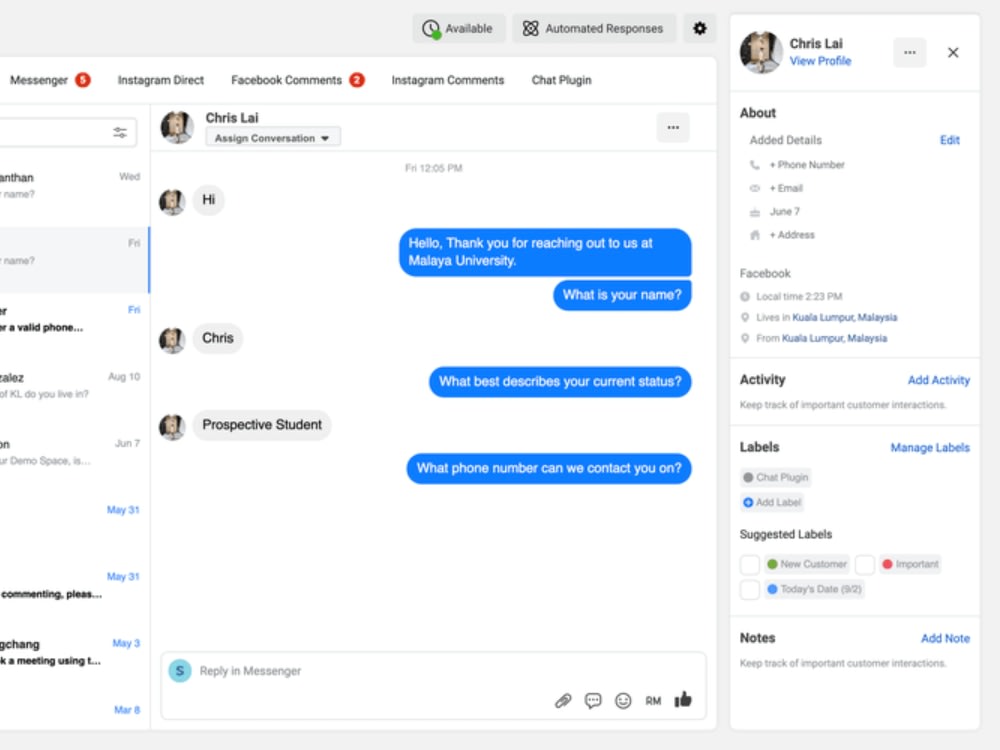Screen dimensions: 1000x750
Task: Open the View Profile link
Action: [x=820, y=61]
